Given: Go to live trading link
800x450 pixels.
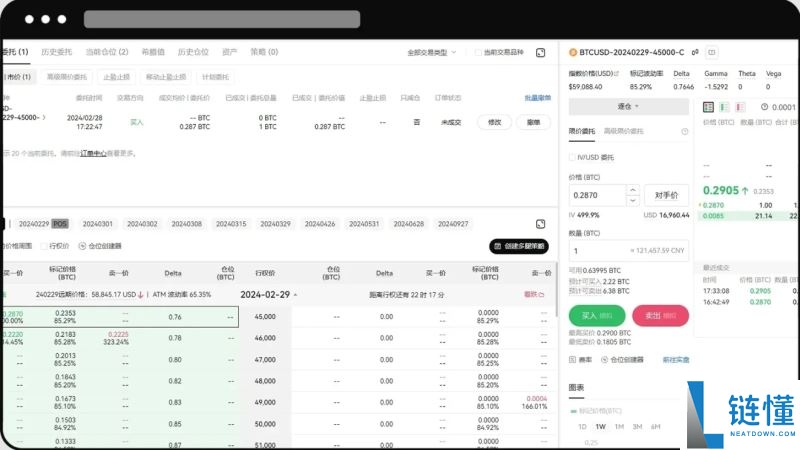Looking at the screenshot, I should click(676, 360).
